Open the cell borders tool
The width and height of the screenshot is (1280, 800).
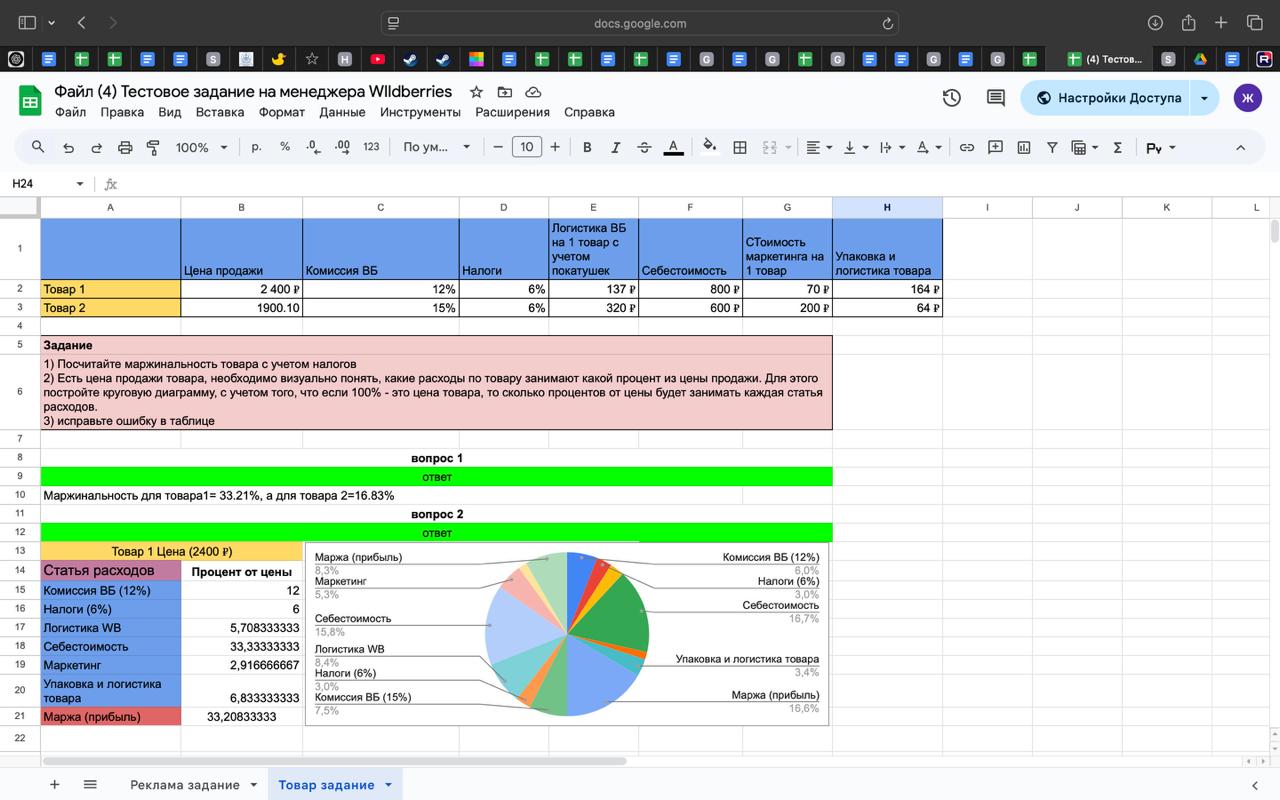[x=740, y=147]
